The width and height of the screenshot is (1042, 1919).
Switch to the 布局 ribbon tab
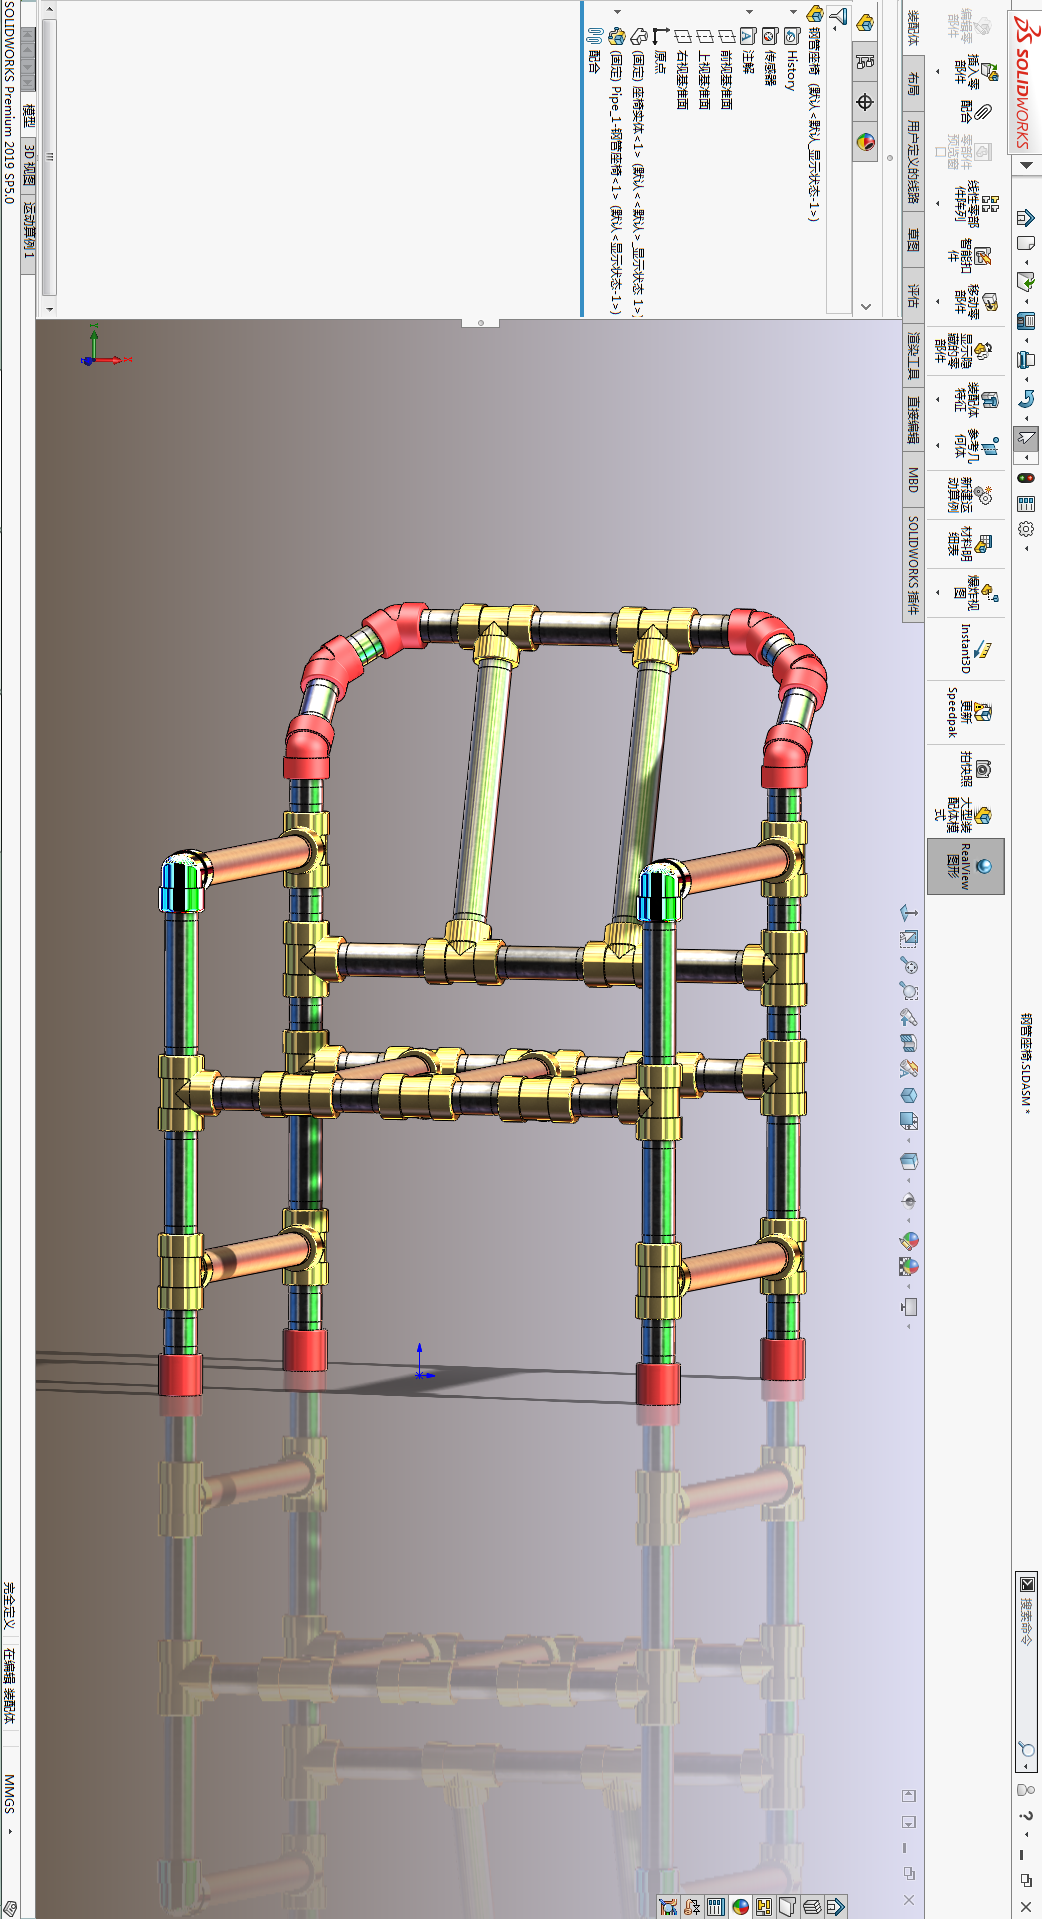[913, 82]
